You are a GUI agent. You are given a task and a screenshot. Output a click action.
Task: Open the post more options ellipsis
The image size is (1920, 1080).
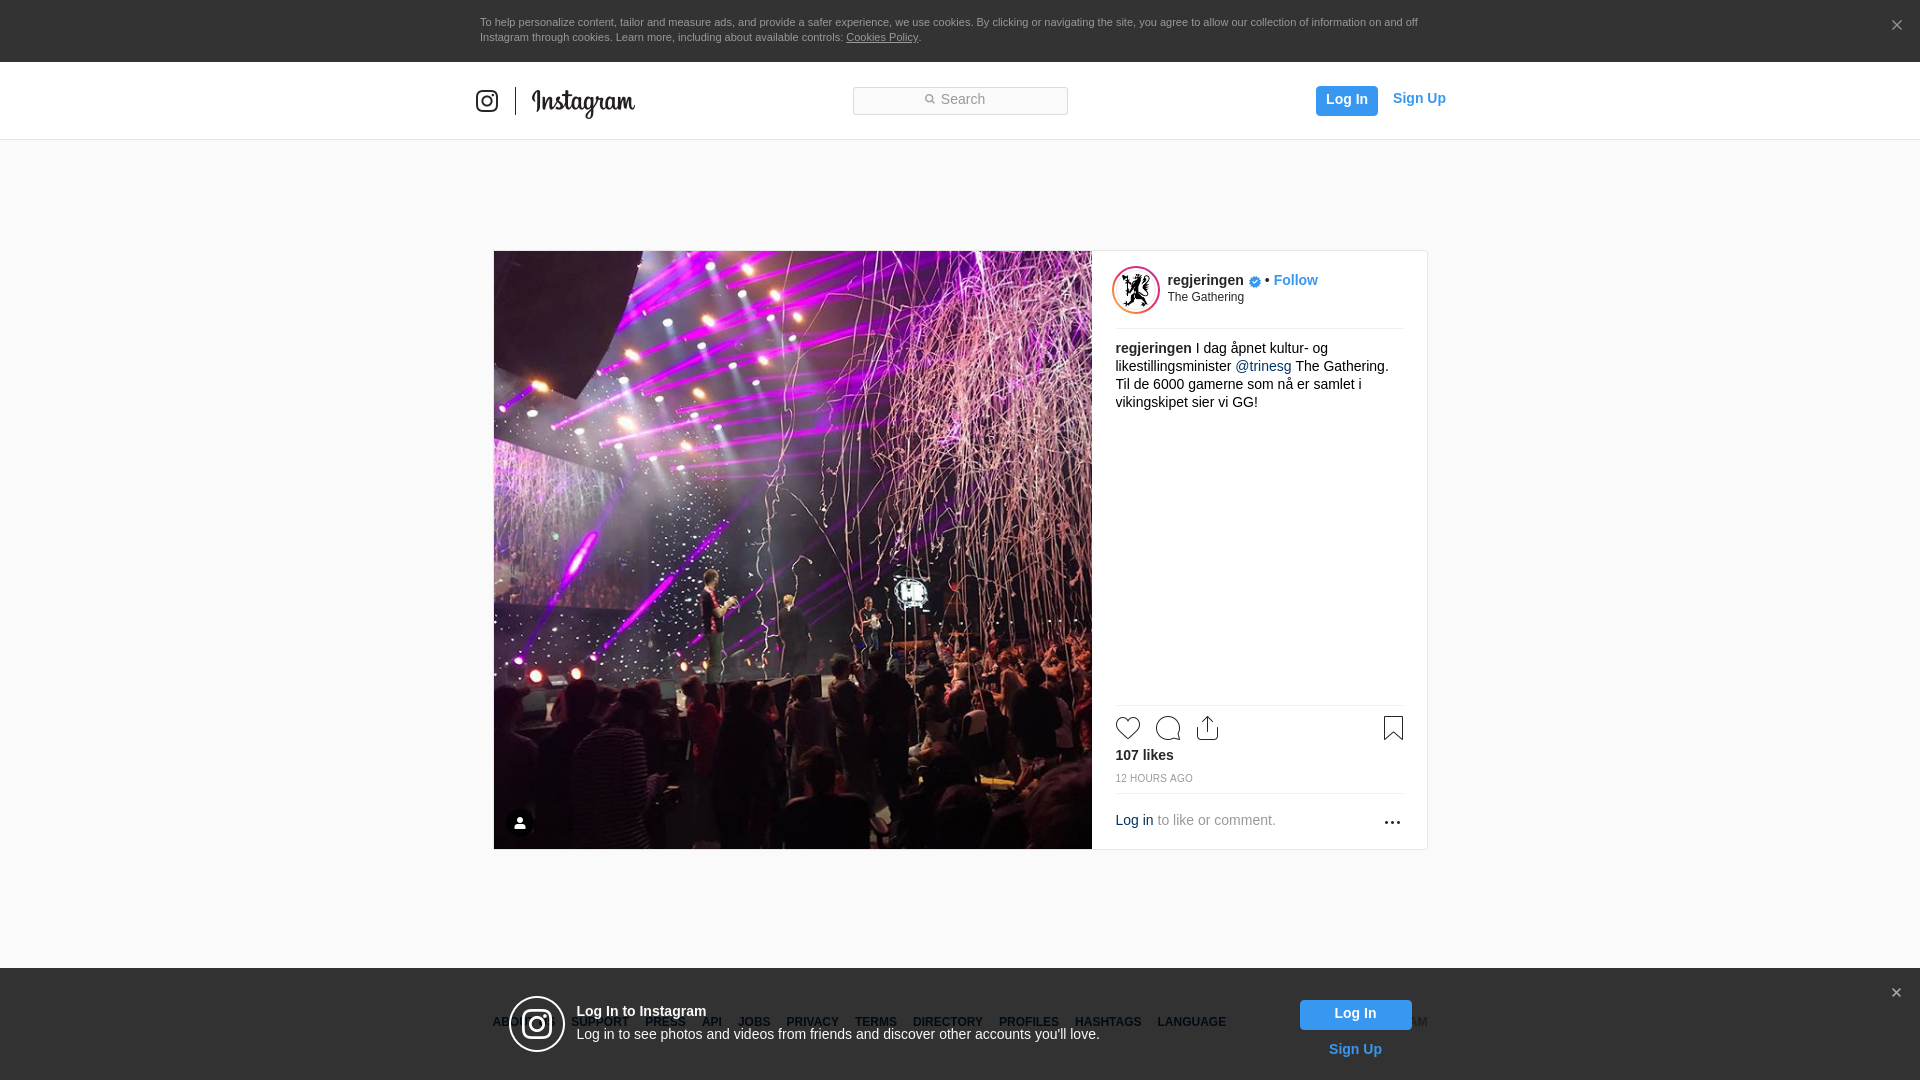point(1392,822)
